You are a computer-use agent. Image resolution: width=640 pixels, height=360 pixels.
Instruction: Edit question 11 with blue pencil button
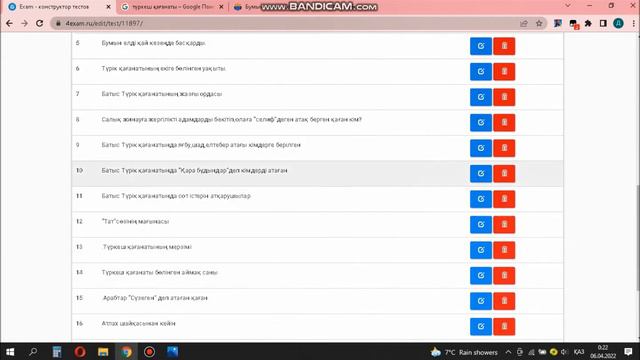[x=481, y=199]
